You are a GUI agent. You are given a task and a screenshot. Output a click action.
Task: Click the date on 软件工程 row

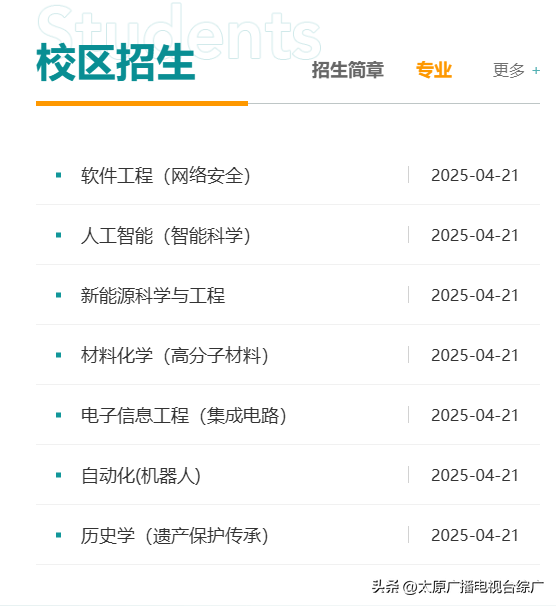pyautogui.click(x=474, y=175)
